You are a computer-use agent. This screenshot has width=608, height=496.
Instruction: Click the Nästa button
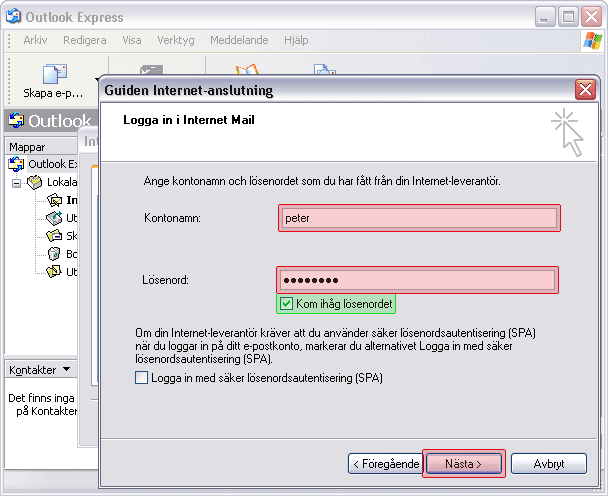click(x=463, y=464)
